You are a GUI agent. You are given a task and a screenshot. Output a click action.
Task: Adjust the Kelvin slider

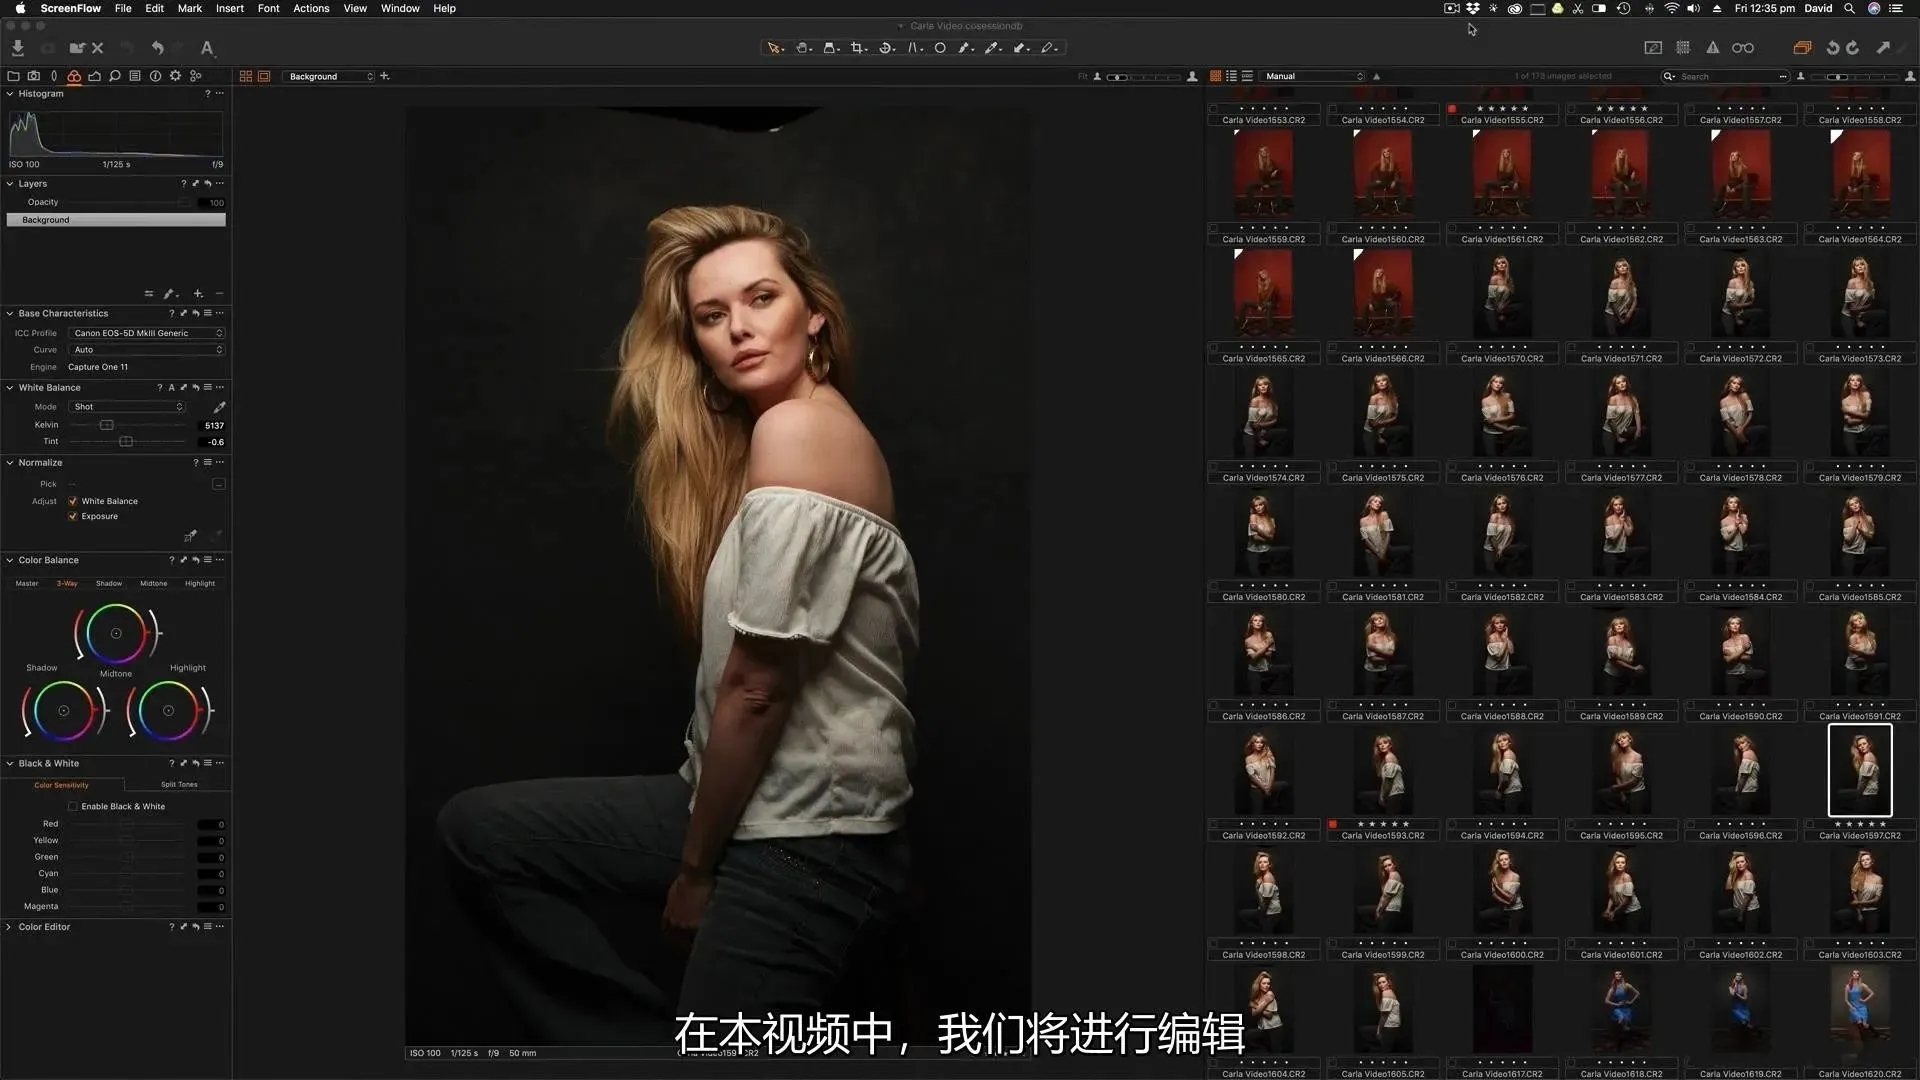pyautogui.click(x=107, y=425)
